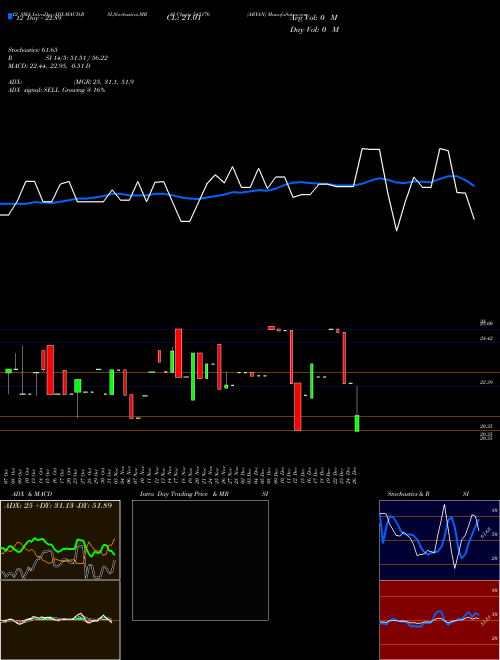Open the ADX indicator chart panel
This screenshot has height=660, width=500.
click(60, 540)
